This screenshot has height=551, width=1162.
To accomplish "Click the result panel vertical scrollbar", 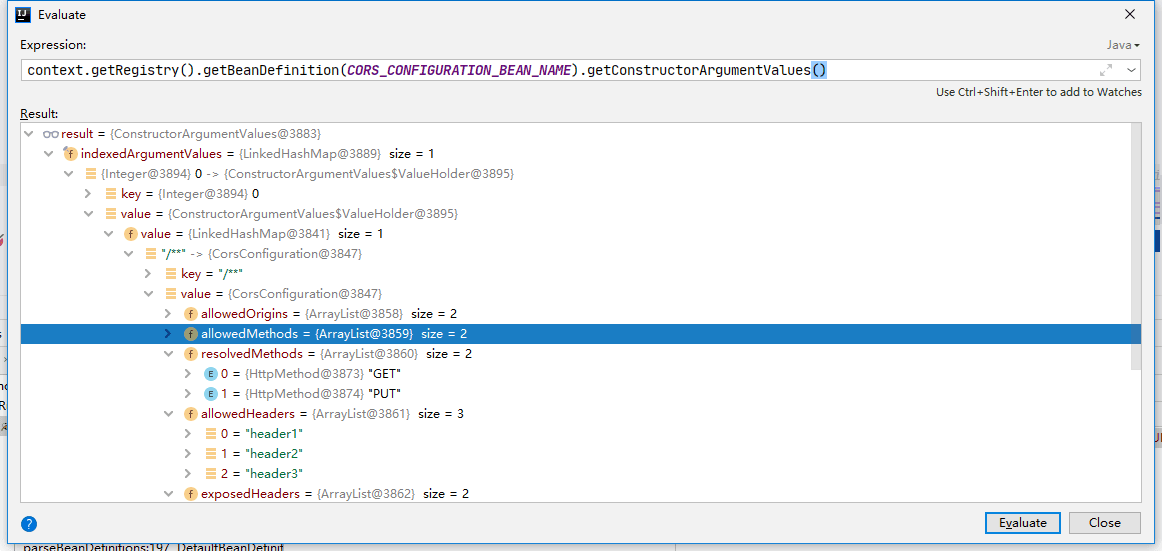I will point(1136,244).
